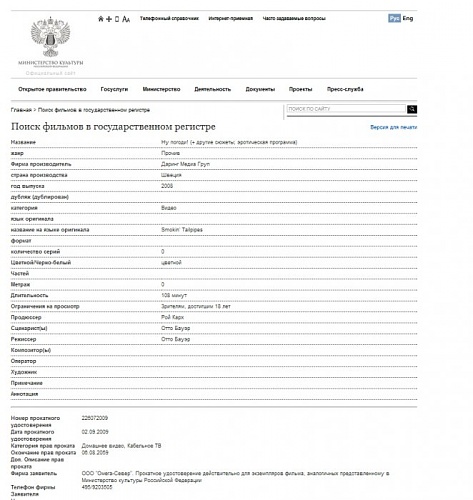This screenshot has height=500, width=473.
Task: Click producer name 'Рой Карх'
Action: [x=173, y=317]
